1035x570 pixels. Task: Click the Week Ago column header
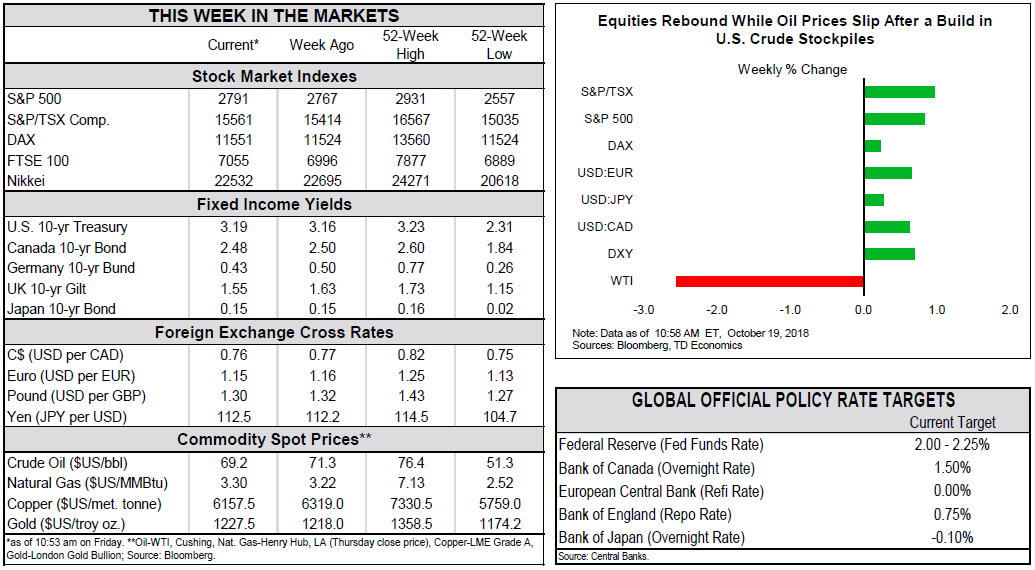coord(321,45)
